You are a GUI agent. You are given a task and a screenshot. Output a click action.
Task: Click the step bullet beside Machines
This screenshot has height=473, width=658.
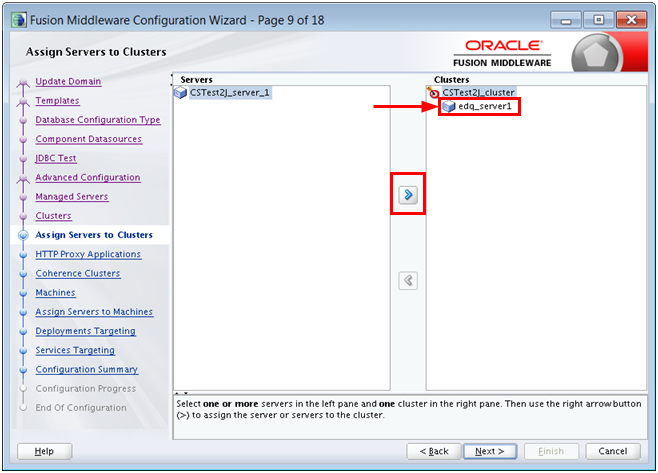[x=23, y=293]
